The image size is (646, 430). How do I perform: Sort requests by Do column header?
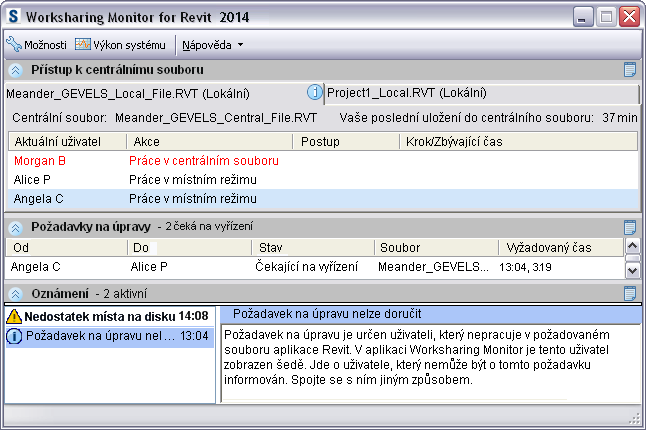[190, 248]
